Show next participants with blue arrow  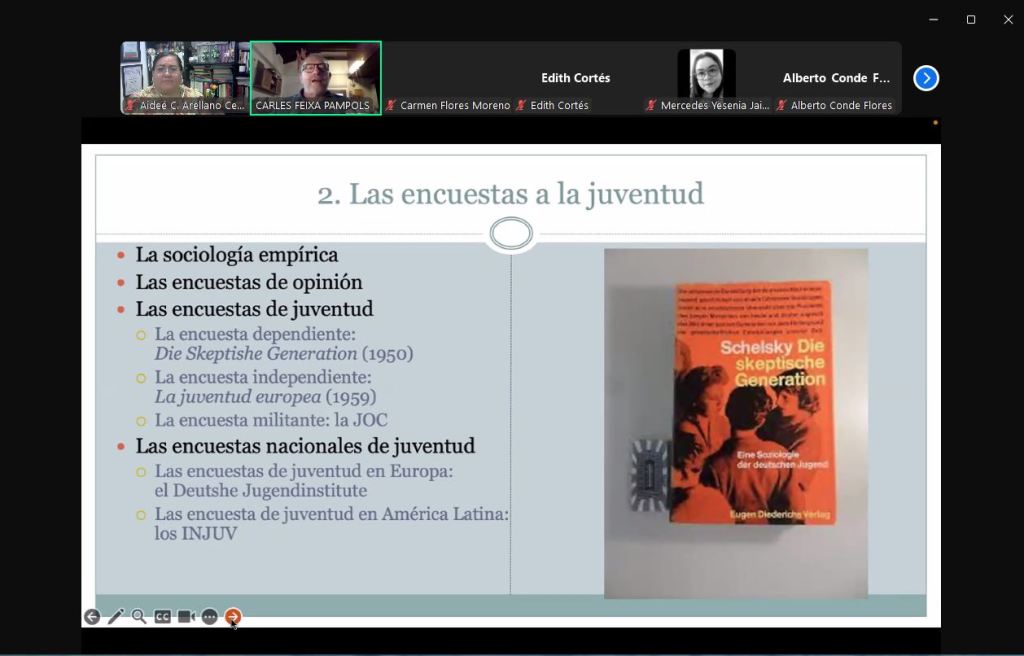tap(926, 78)
